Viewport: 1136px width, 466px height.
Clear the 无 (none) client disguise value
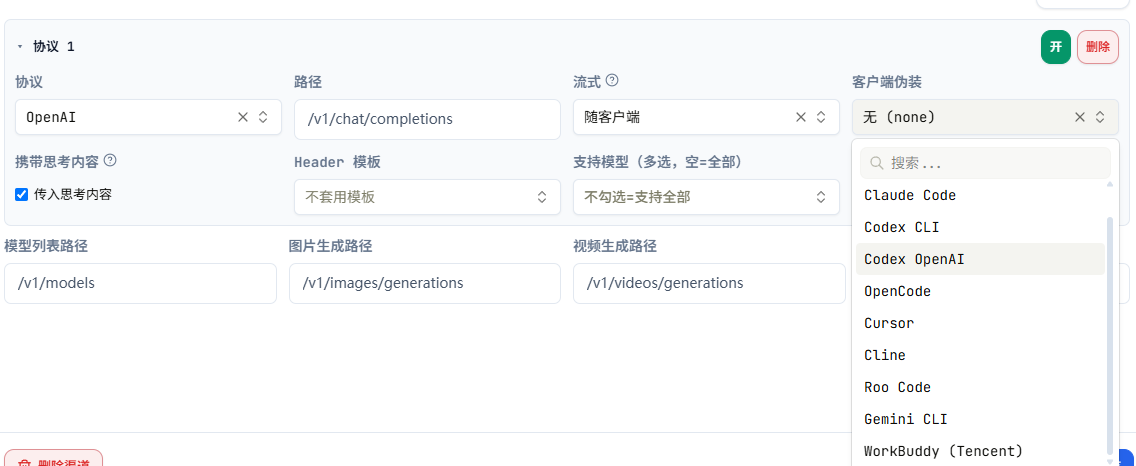(x=1079, y=117)
